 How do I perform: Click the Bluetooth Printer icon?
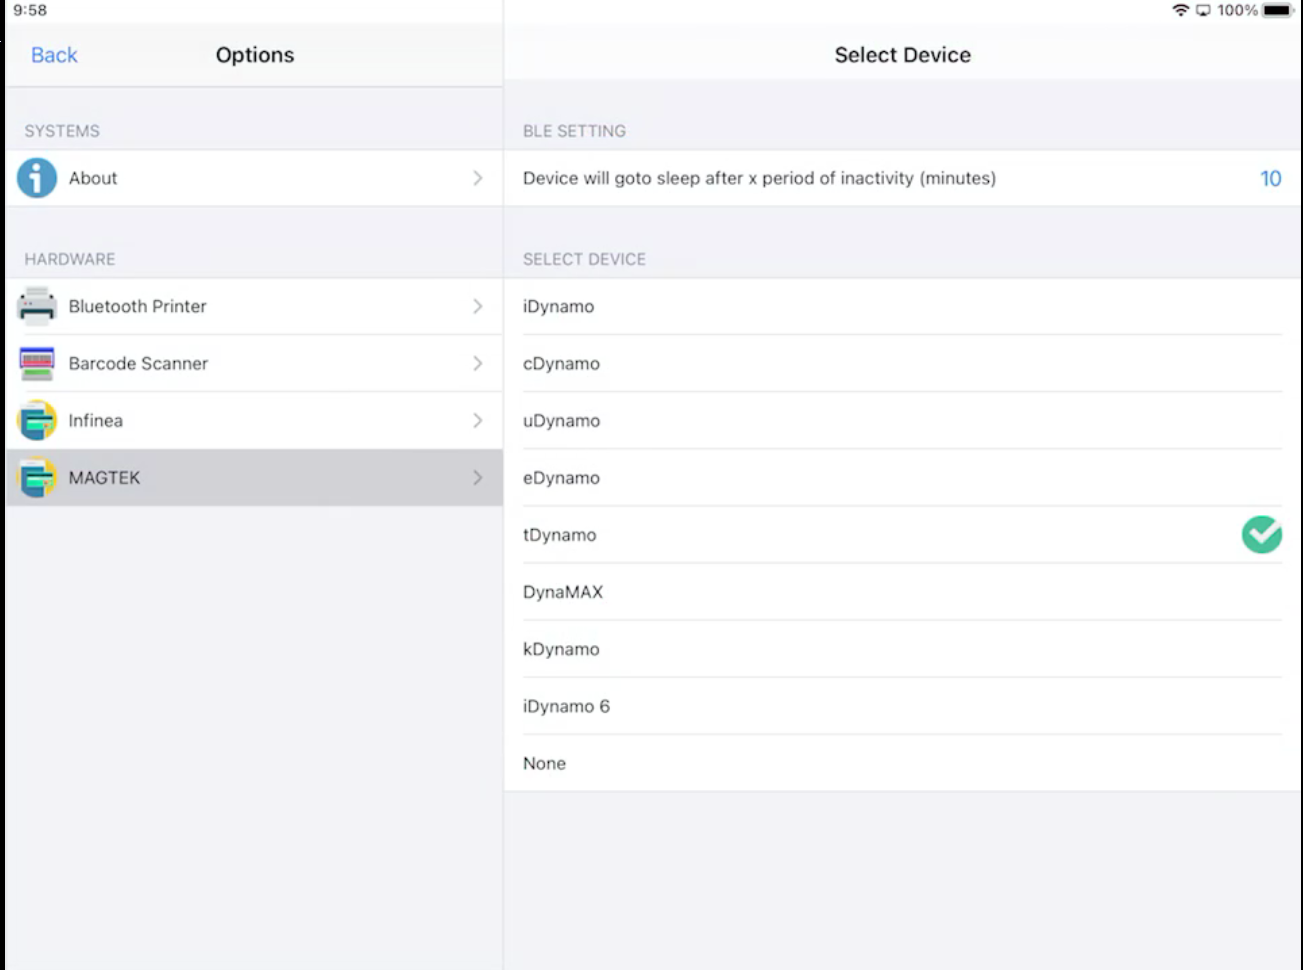click(37, 306)
